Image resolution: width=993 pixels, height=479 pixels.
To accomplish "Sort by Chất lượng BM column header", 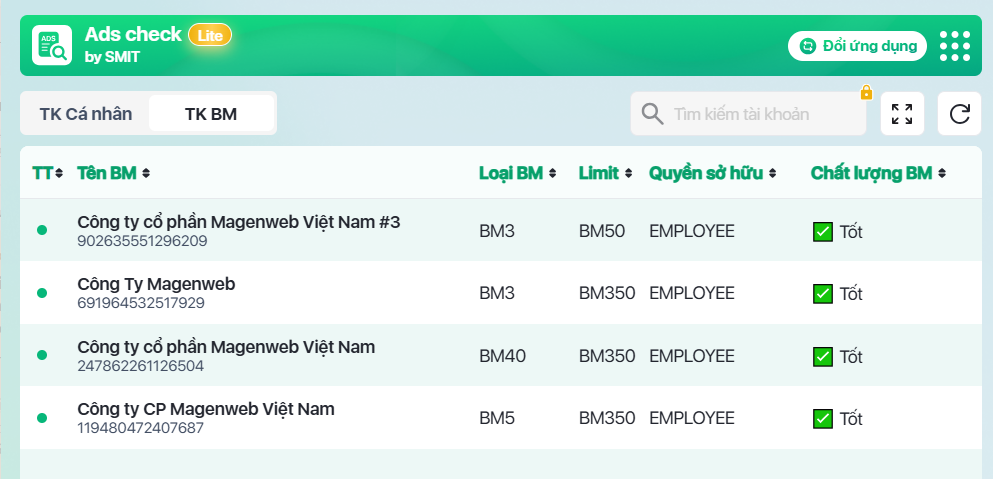I will point(878,173).
